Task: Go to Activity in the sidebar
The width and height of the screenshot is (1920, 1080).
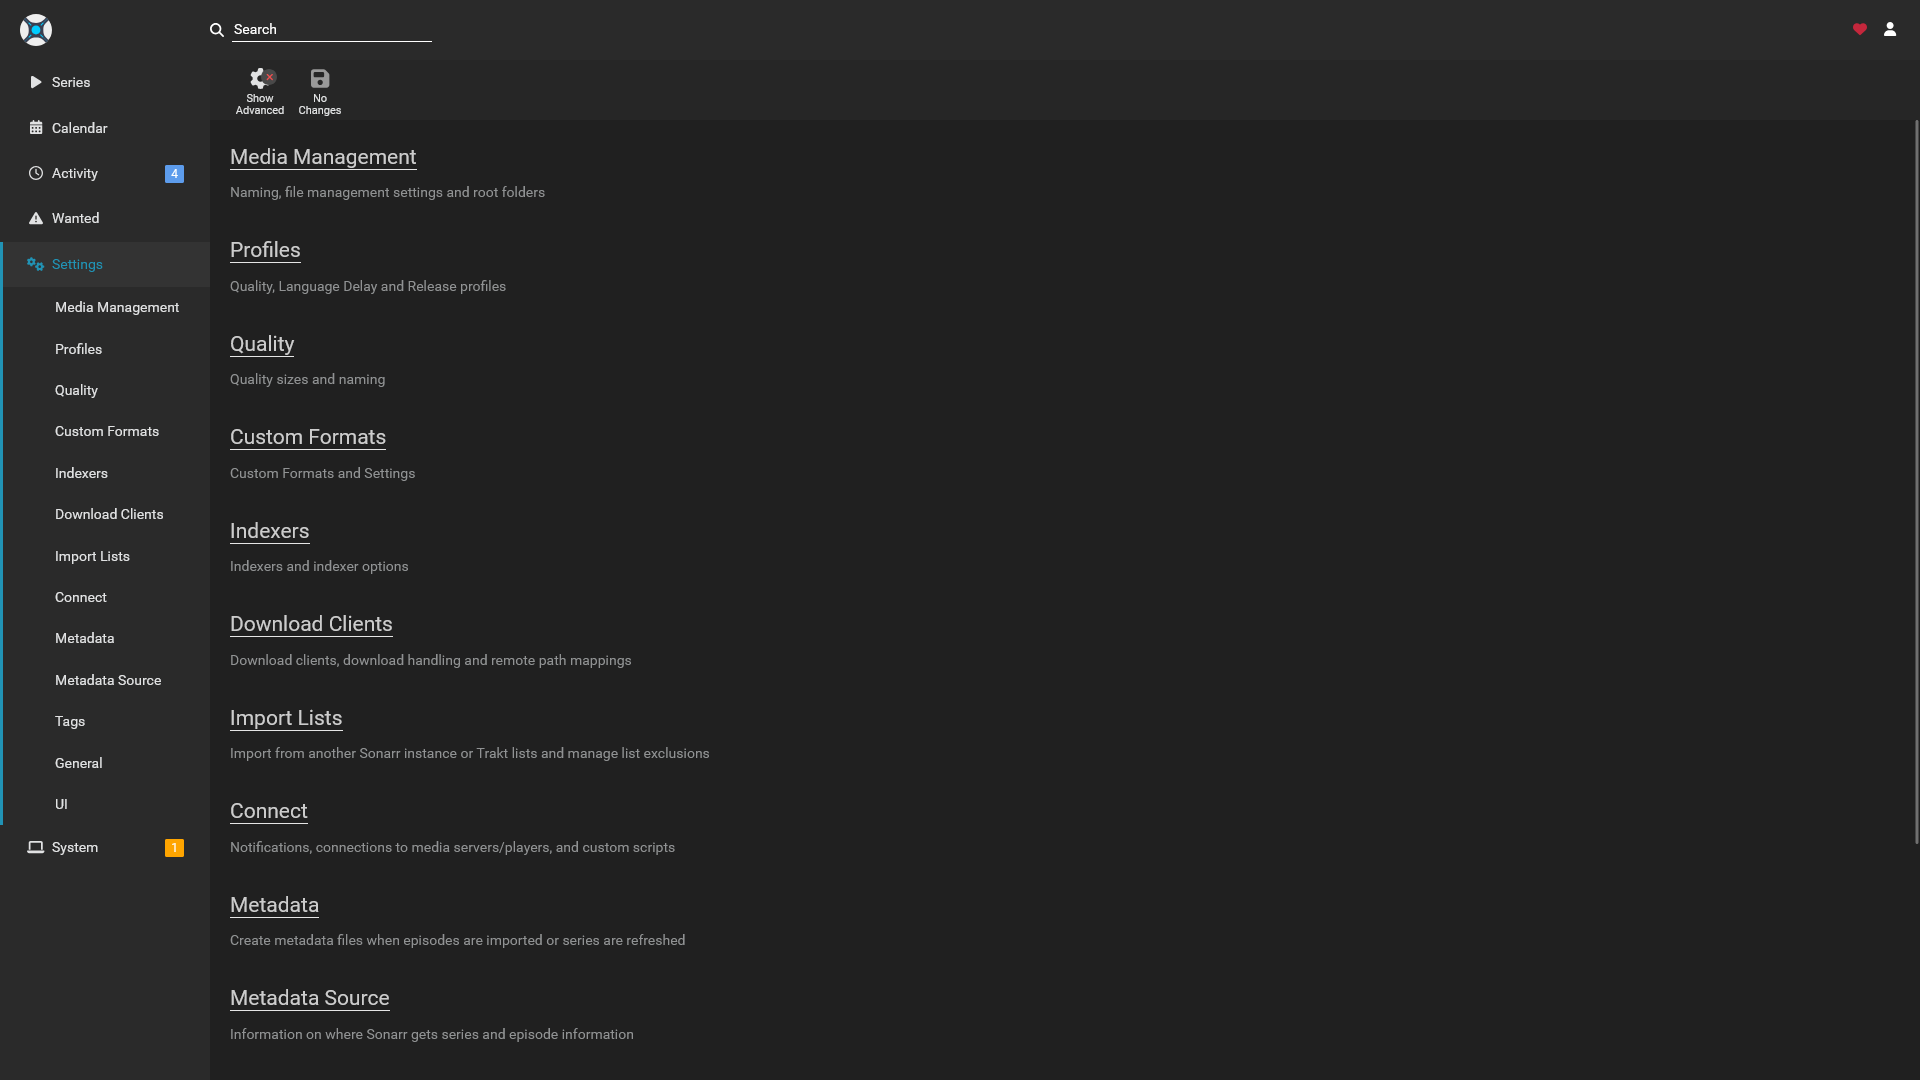Action: (x=105, y=173)
